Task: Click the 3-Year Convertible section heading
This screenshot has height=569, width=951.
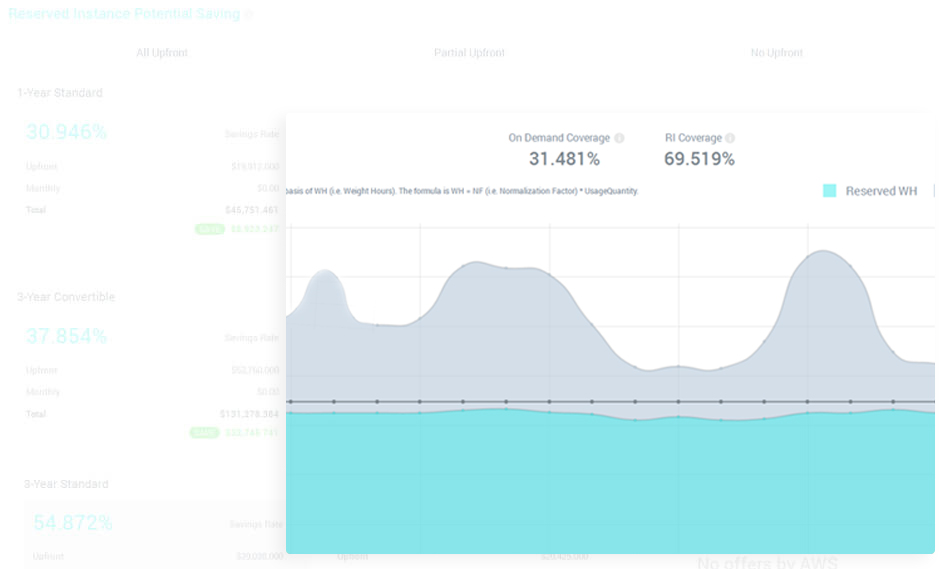Action: [66, 297]
